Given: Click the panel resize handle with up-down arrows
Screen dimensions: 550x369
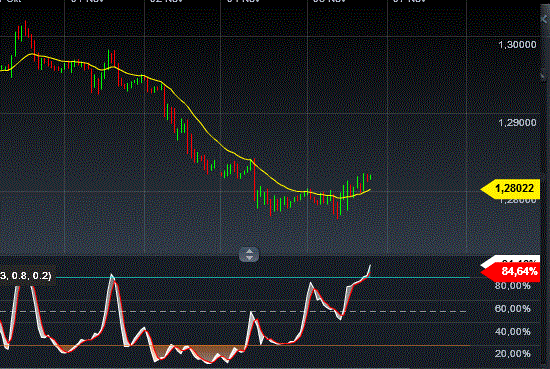Looking at the screenshot, I should point(249,255).
